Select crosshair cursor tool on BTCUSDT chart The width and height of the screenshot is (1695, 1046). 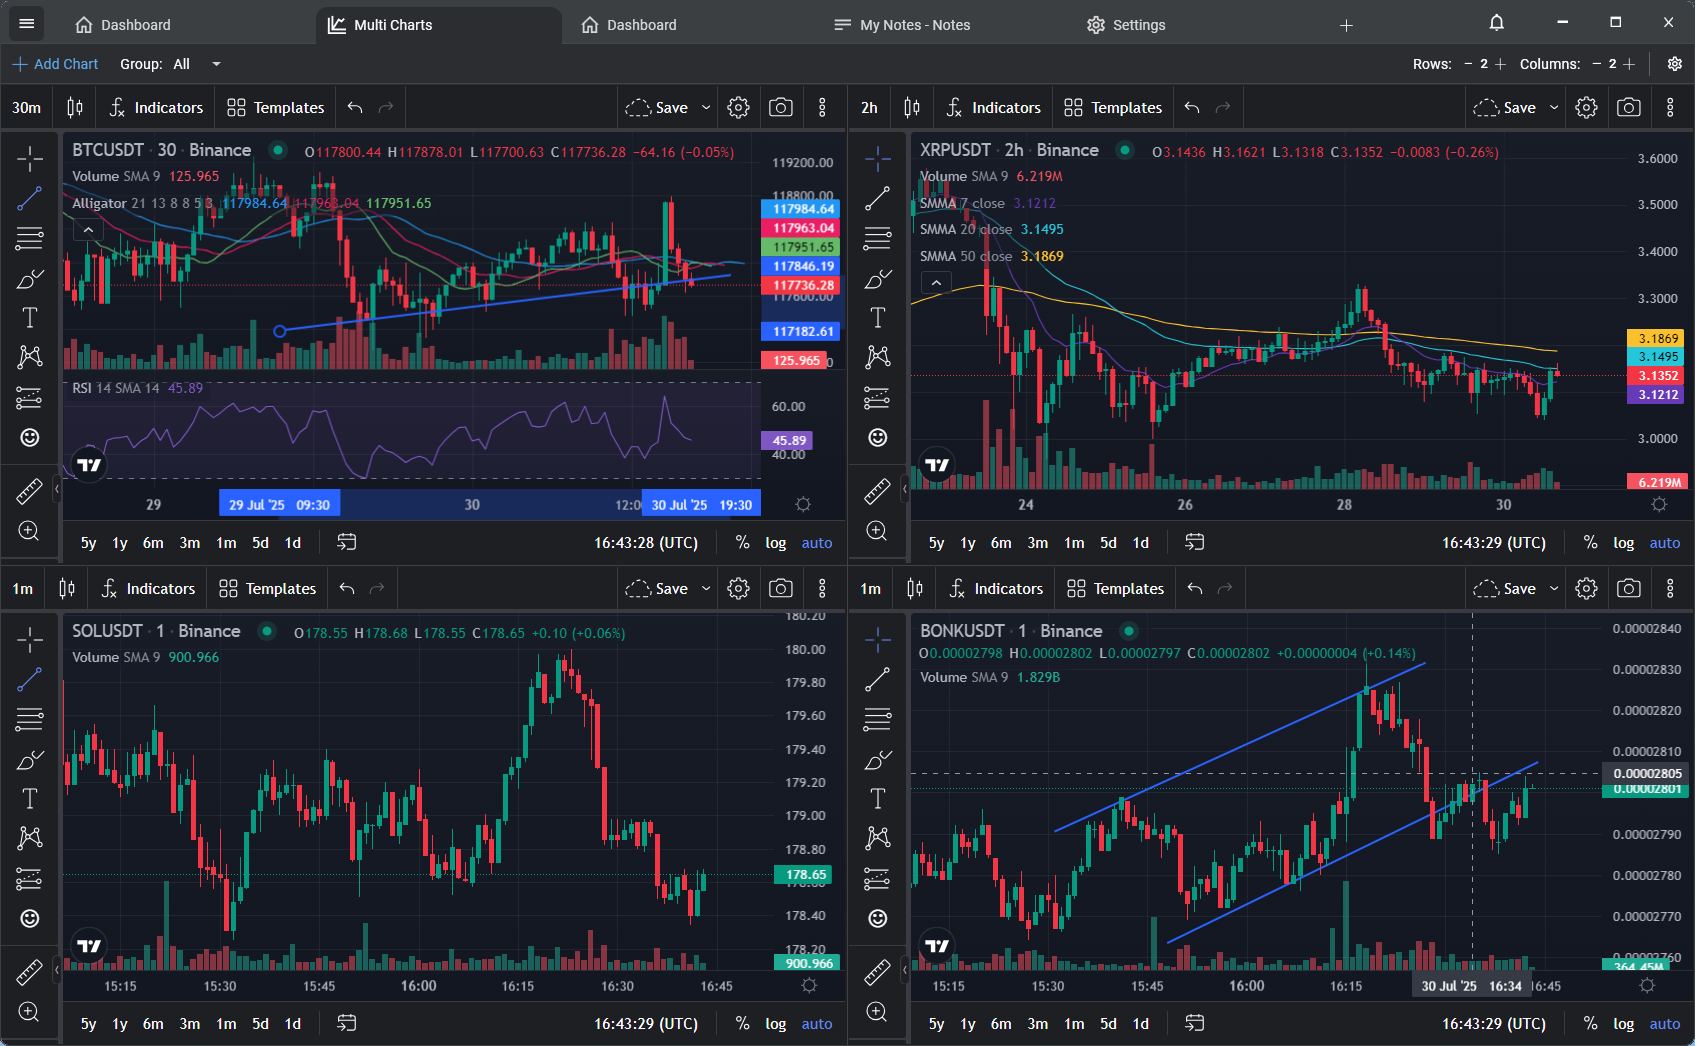pos(30,158)
